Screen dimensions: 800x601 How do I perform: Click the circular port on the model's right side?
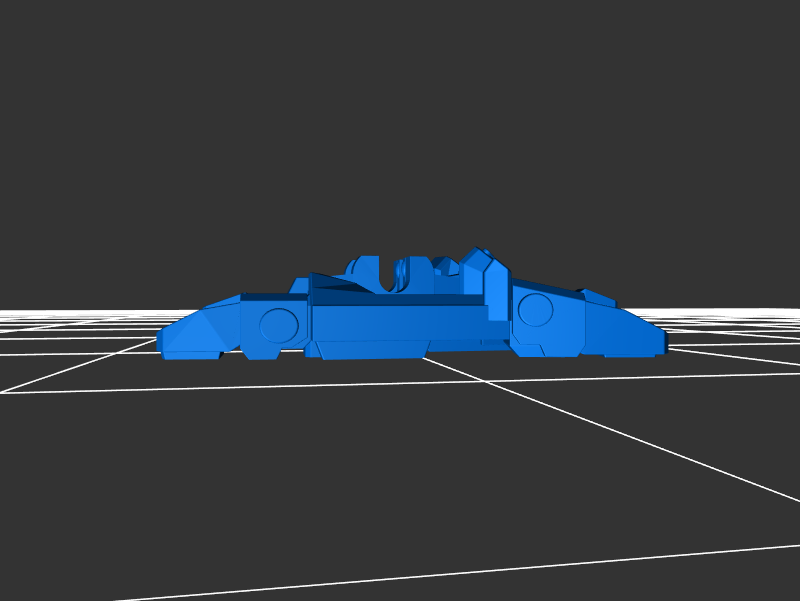[x=536, y=310]
